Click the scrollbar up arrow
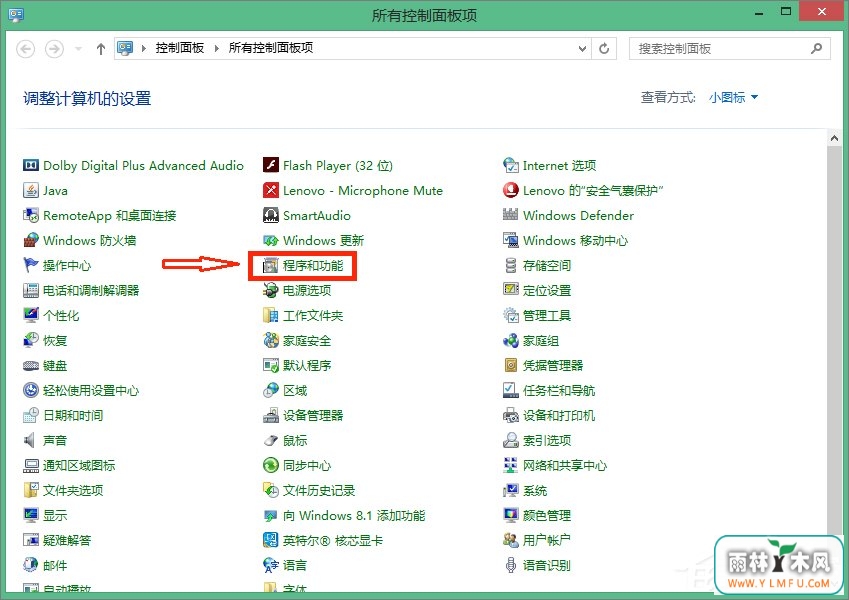 tap(834, 138)
